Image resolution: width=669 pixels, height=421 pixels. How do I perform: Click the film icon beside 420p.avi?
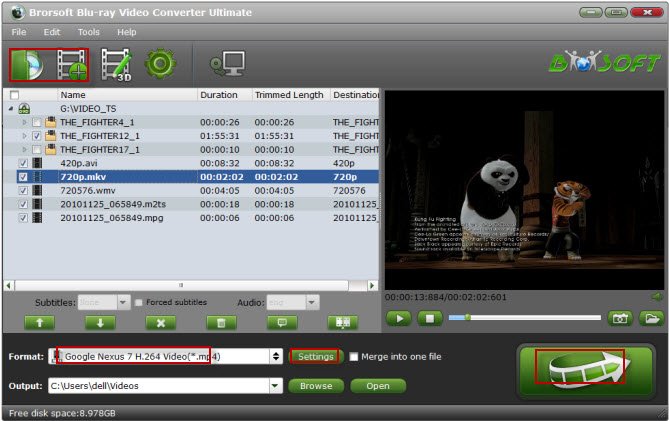pyautogui.click(x=38, y=163)
